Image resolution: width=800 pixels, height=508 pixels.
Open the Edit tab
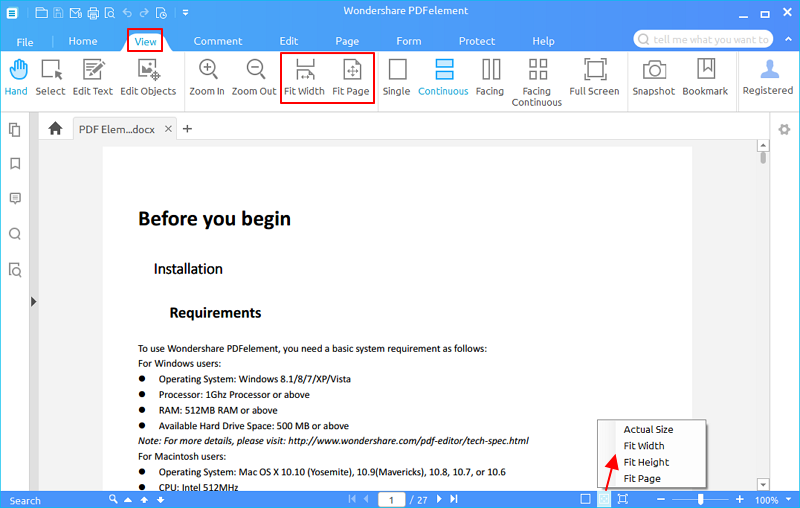289,41
